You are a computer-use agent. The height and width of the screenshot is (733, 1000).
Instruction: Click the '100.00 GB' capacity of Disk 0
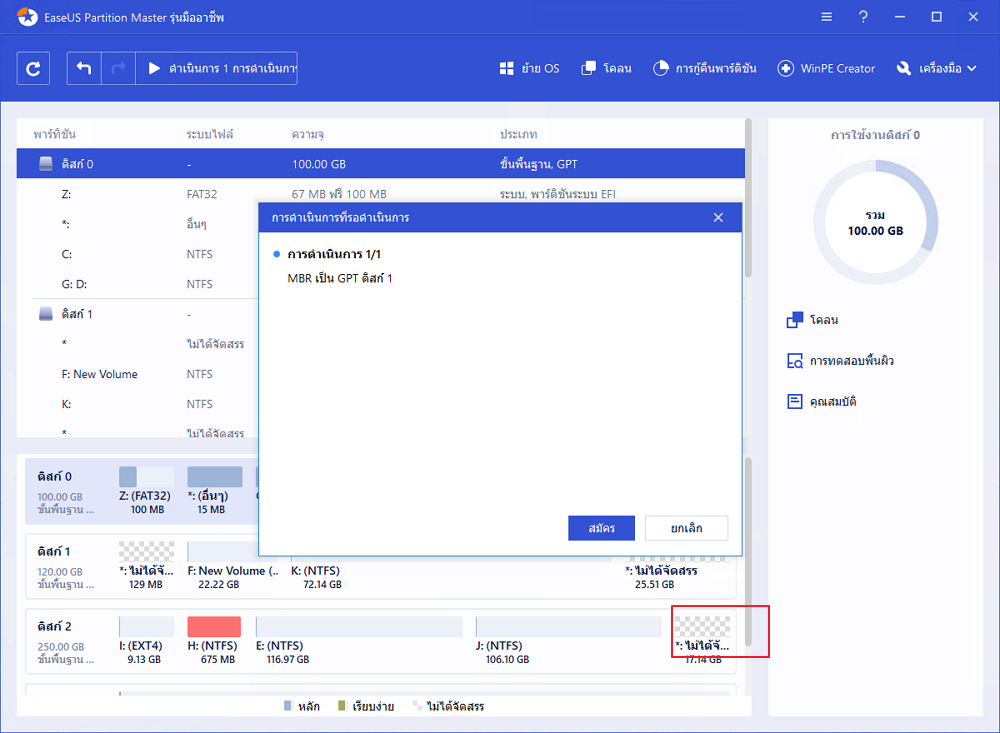tap(319, 164)
